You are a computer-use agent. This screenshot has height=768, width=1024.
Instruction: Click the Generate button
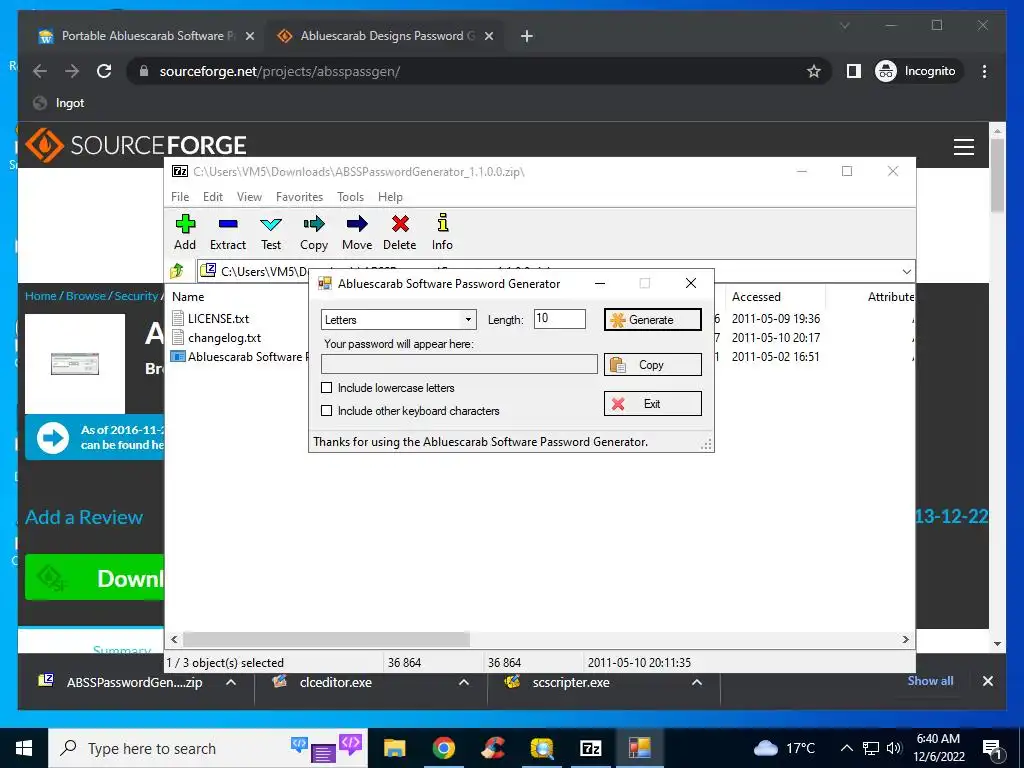point(652,319)
